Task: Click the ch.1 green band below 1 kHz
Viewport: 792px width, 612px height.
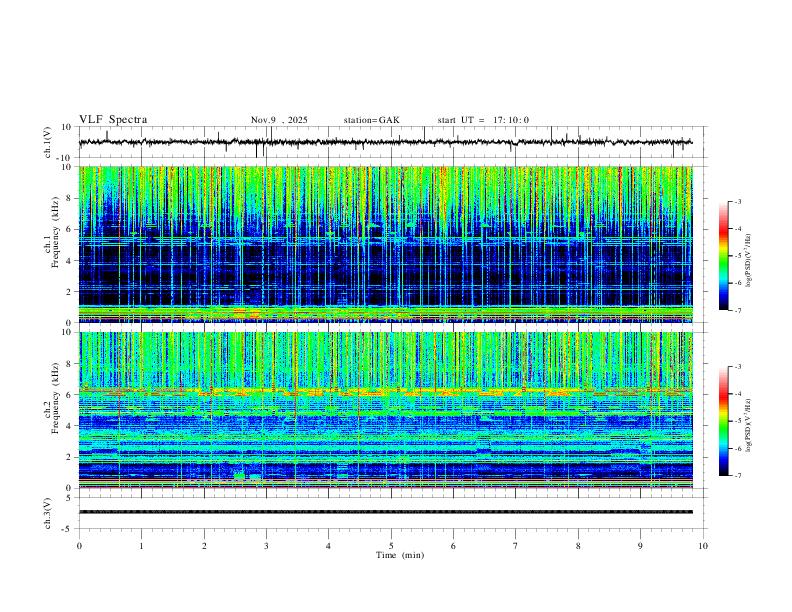Action: [385, 313]
